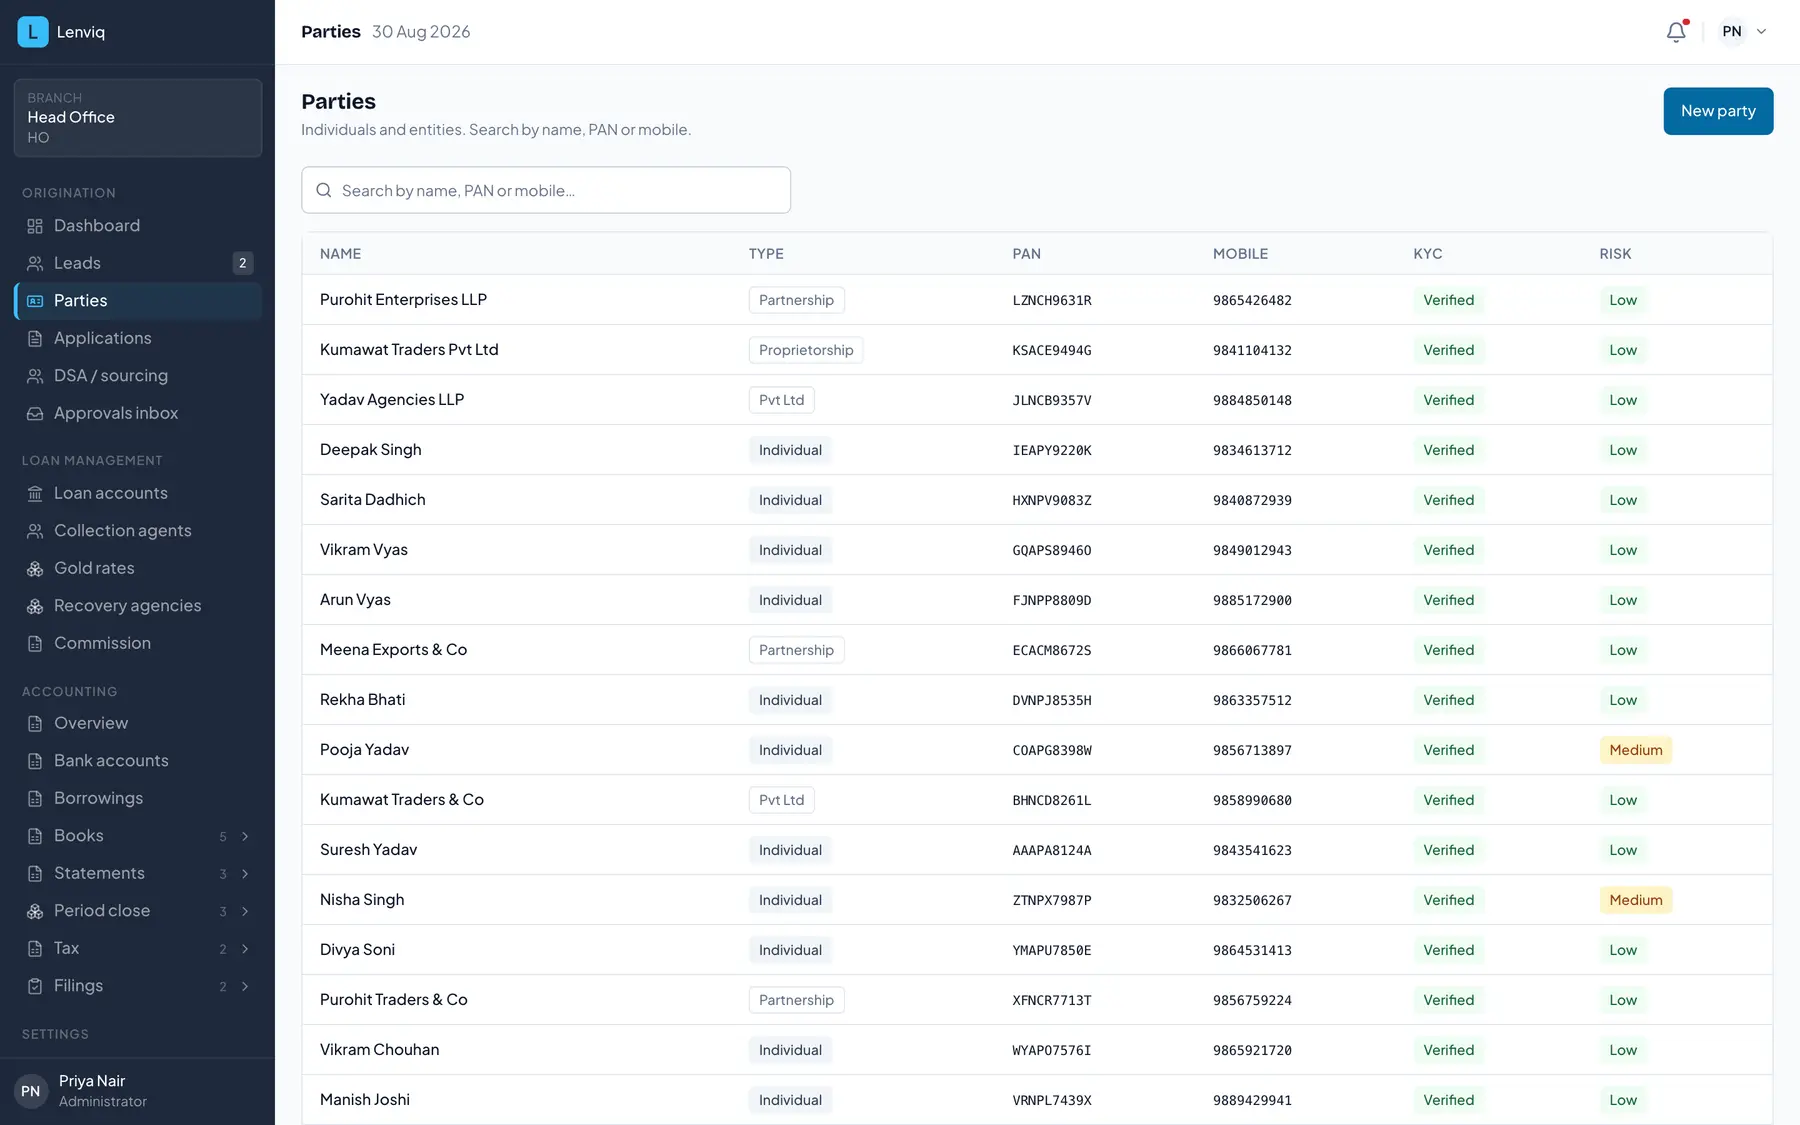Click Priya Nair Administrator profile
The image size is (1800, 1125).
click(138, 1091)
